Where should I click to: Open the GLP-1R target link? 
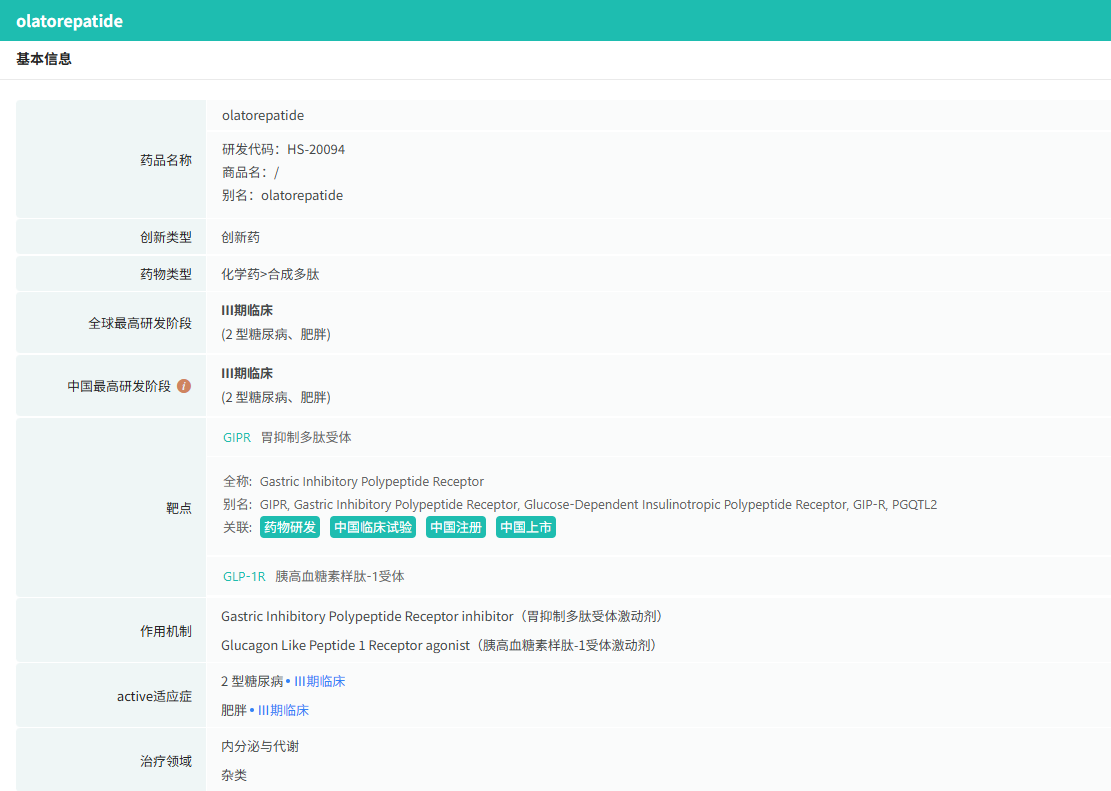[244, 576]
